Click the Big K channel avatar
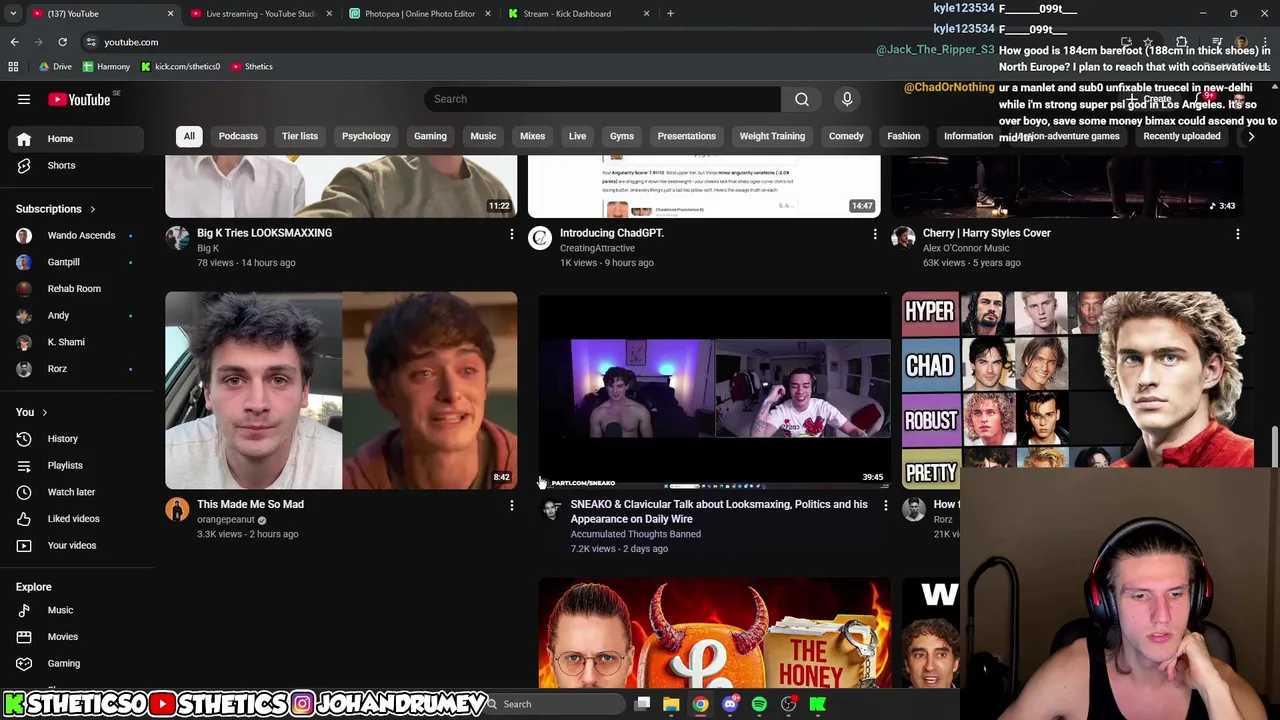 [177, 238]
